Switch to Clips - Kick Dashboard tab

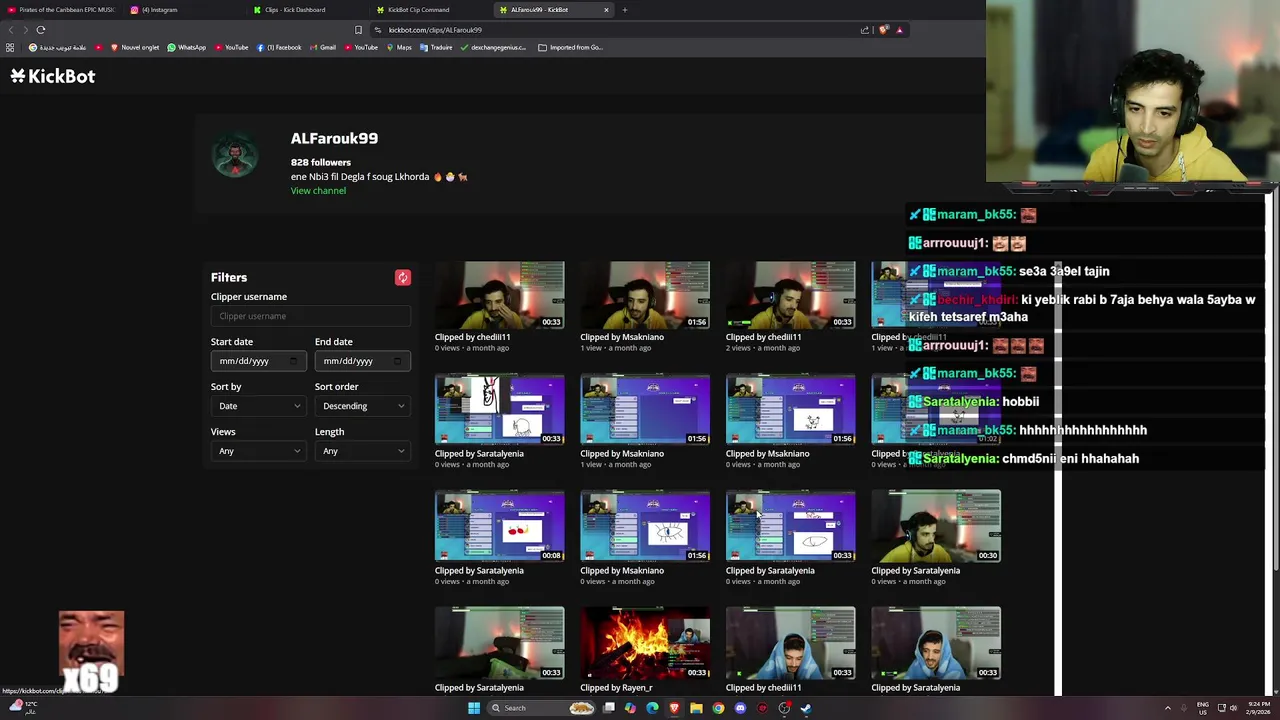(307, 10)
